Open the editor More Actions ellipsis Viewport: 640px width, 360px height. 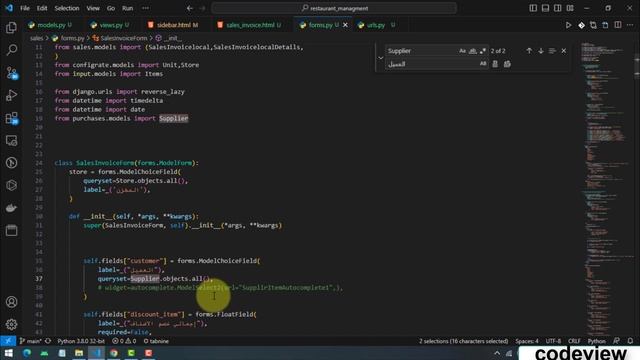(x=630, y=25)
